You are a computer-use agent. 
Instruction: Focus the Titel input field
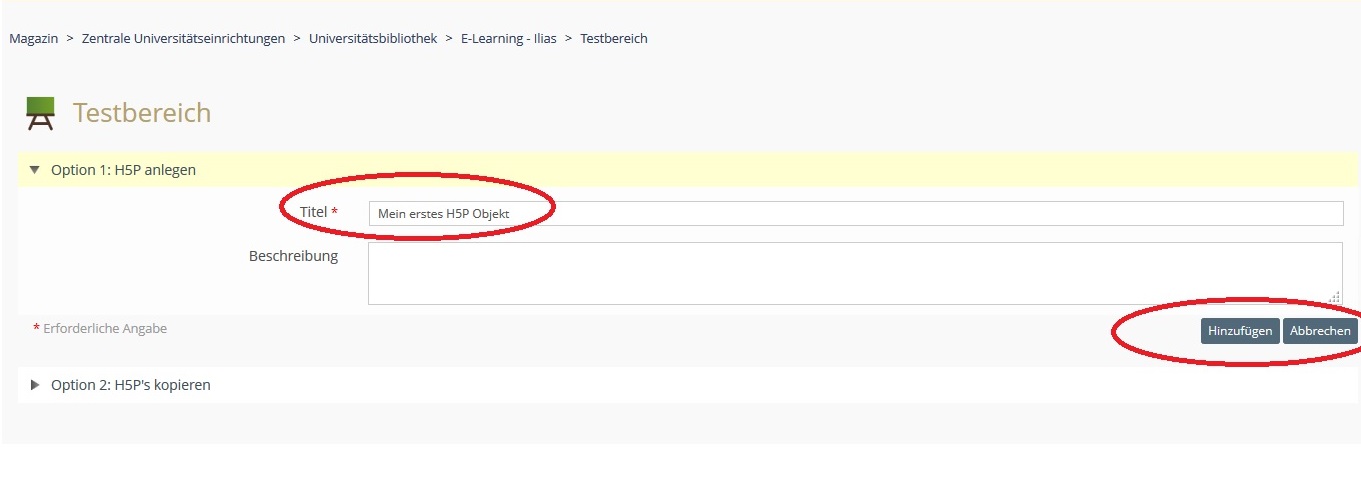(x=855, y=214)
